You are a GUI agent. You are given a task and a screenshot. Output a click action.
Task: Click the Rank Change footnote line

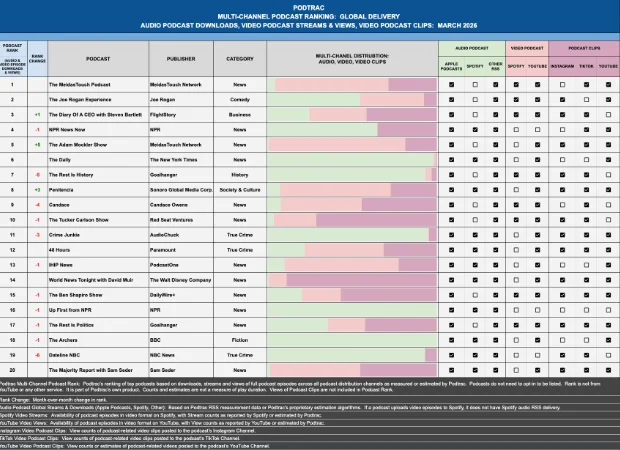[53, 400]
